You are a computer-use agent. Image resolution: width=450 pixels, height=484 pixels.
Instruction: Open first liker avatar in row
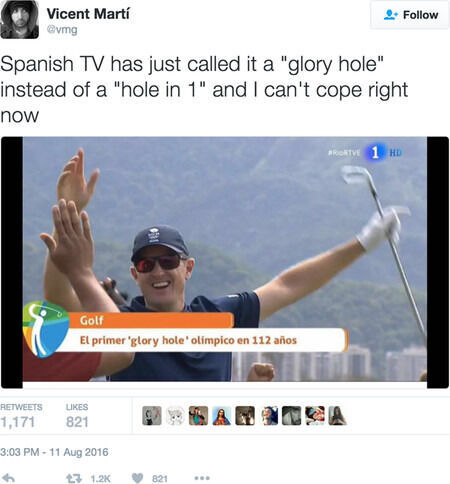[152, 416]
